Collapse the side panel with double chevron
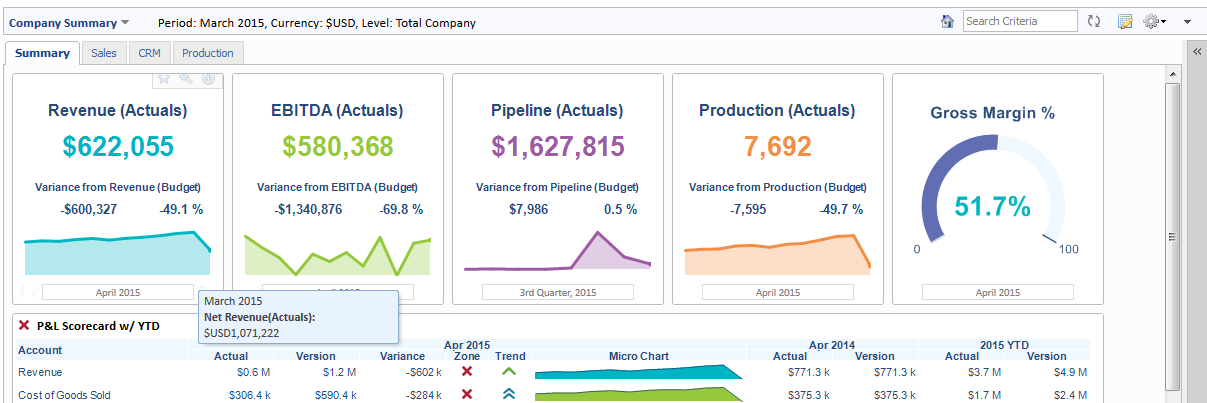The height and width of the screenshot is (403, 1207). tap(1196, 53)
